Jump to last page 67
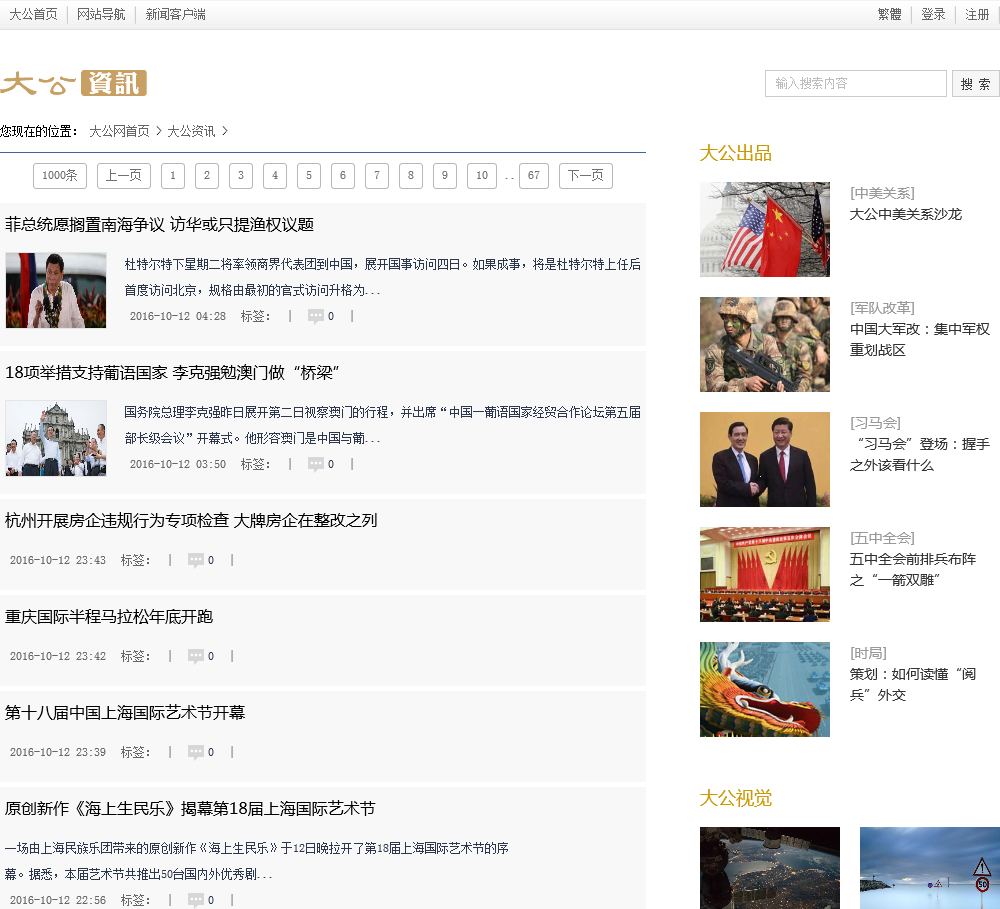The image size is (1000, 909). tap(534, 175)
